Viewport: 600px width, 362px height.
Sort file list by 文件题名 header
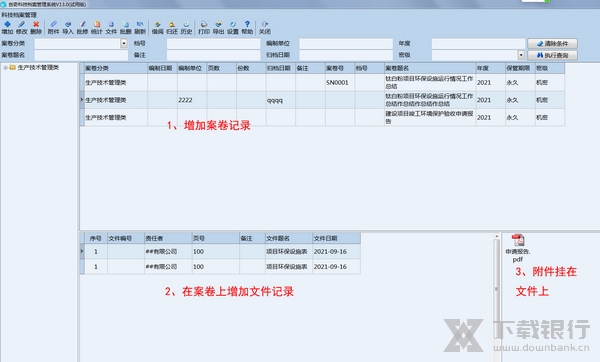click(x=289, y=238)
